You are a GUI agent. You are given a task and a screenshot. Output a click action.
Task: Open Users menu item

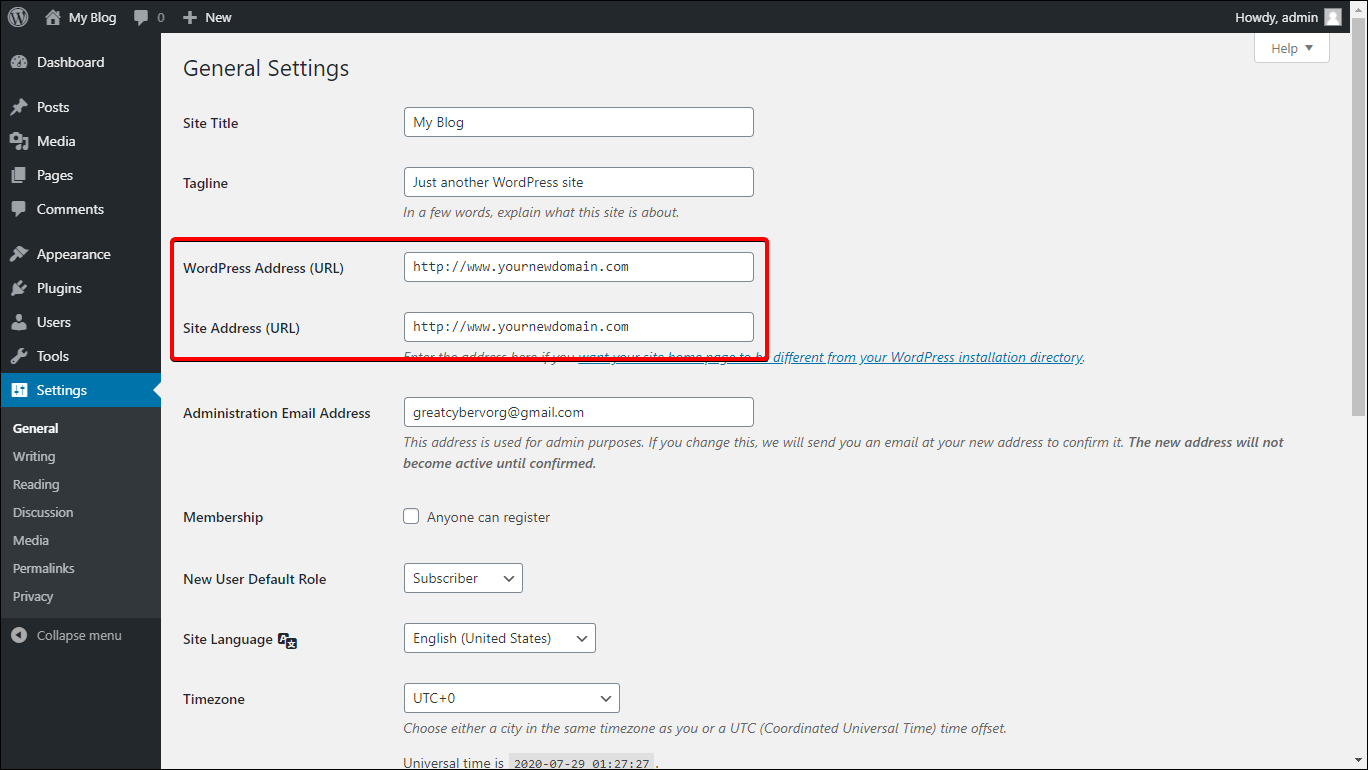point(54,322)
